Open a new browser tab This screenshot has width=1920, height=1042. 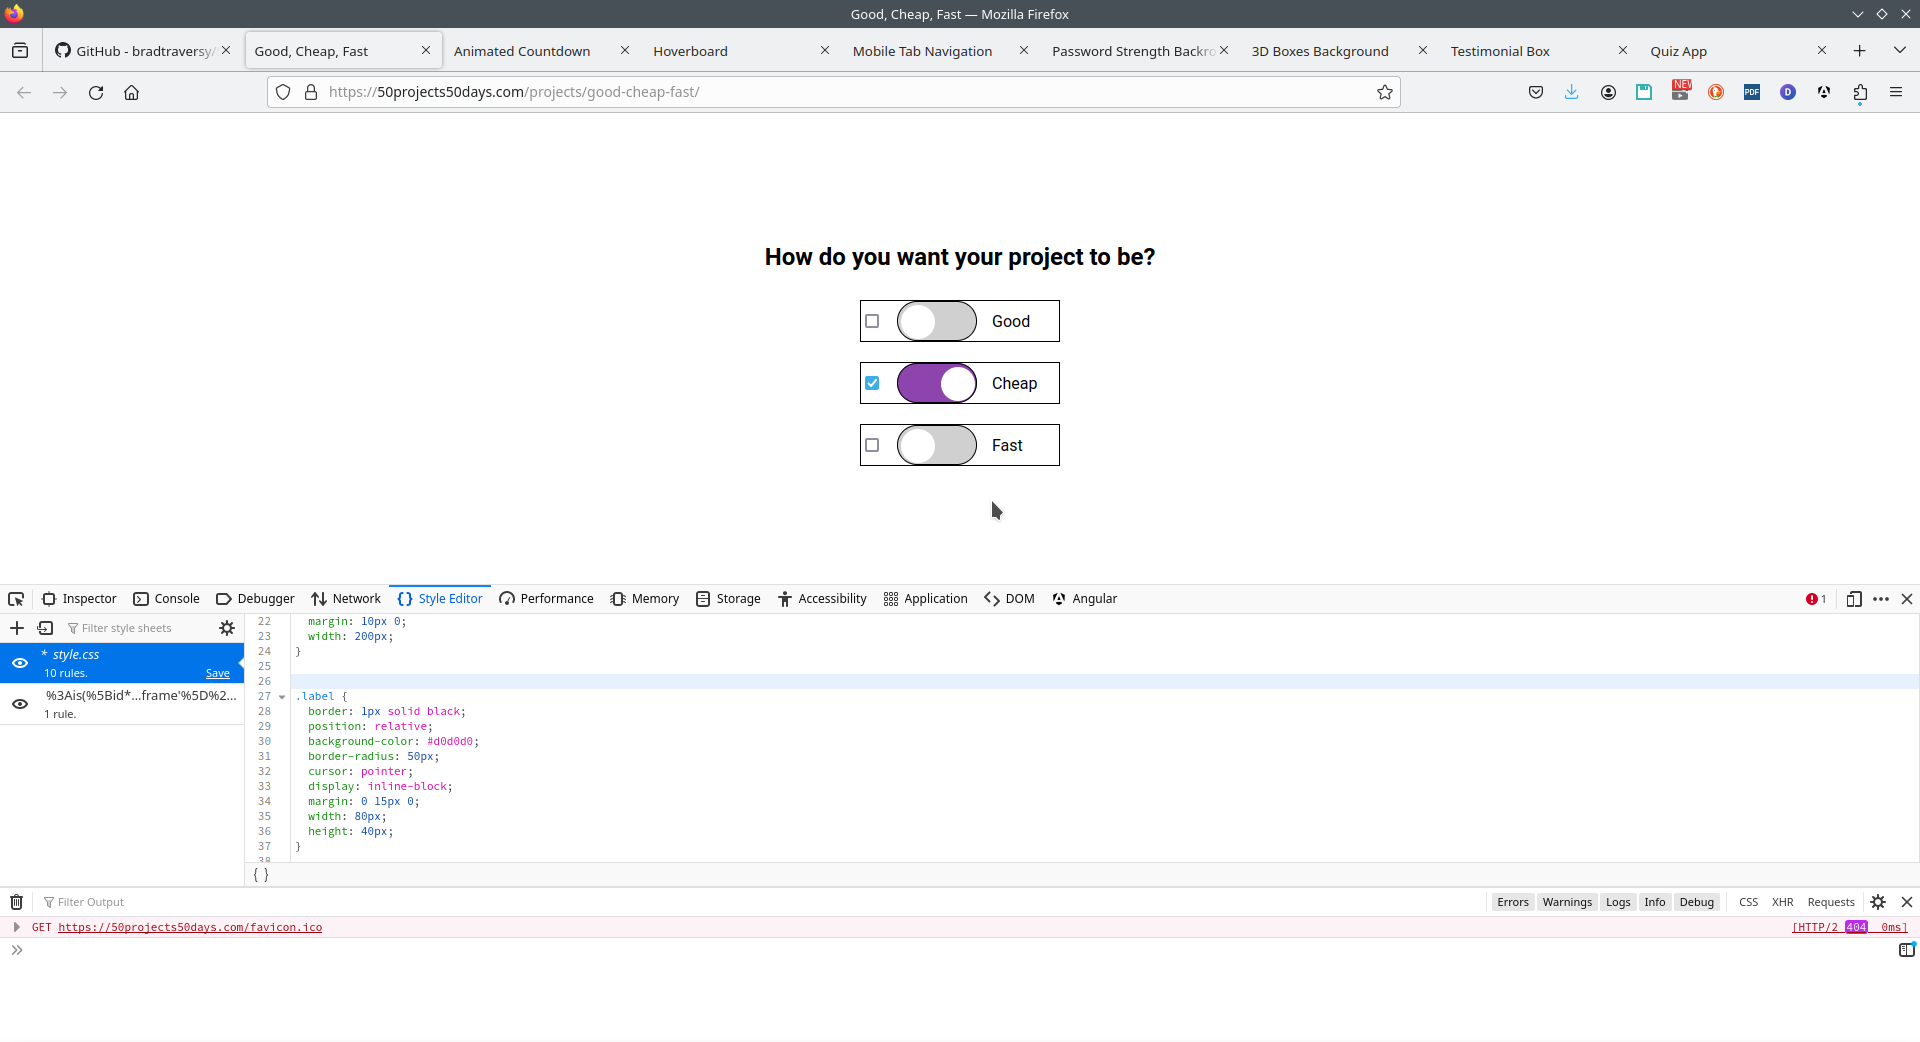pyautogui.click(x=1860, y=51)
